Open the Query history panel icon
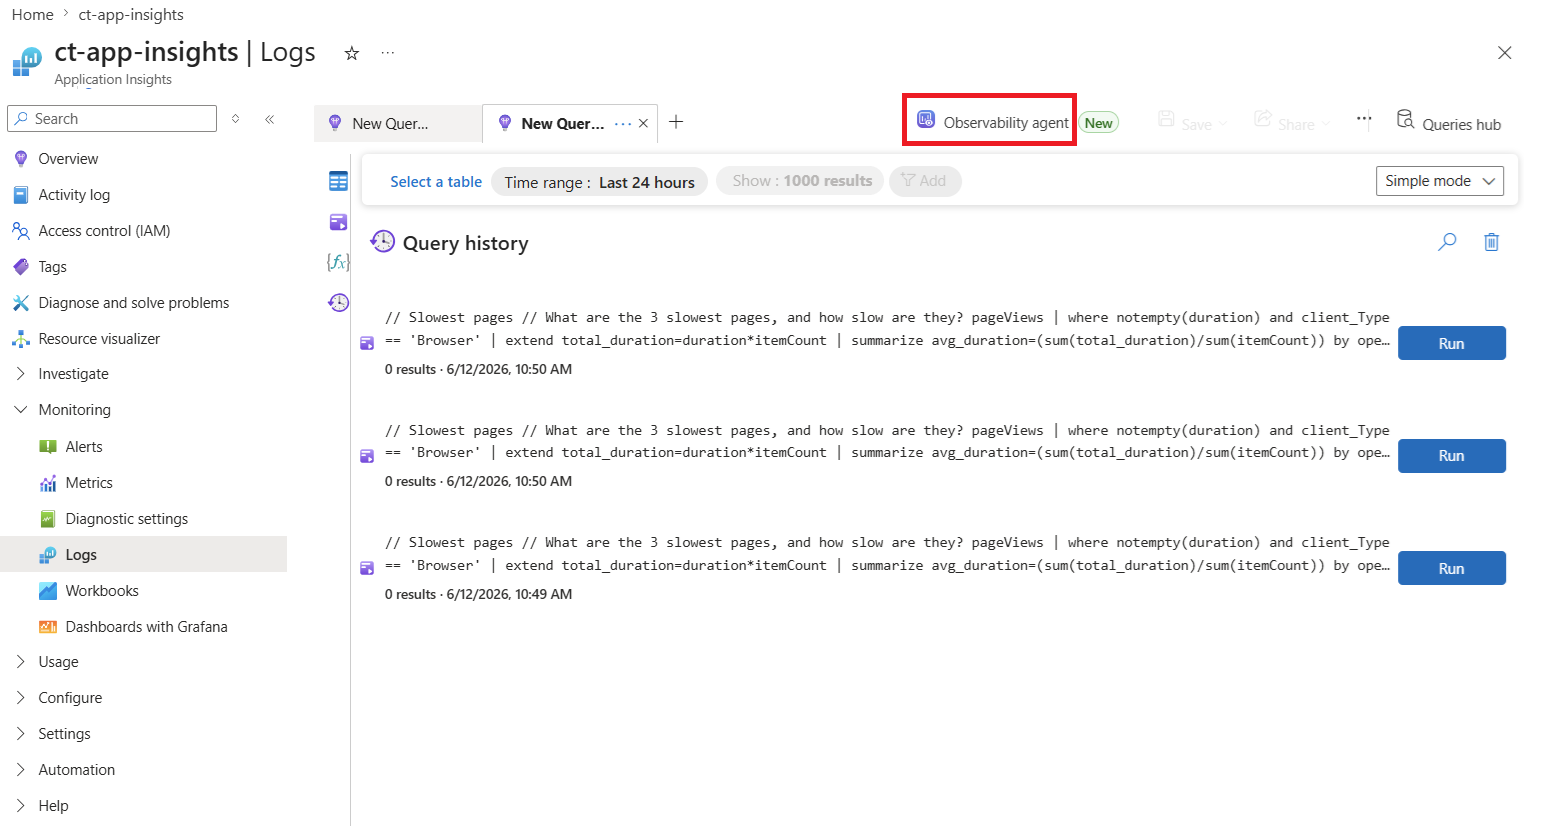 coord(338,302)
